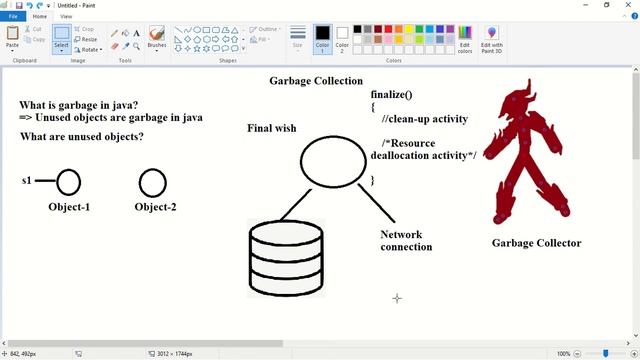Choose the Left arrow shape

click(x=225, y=39)
